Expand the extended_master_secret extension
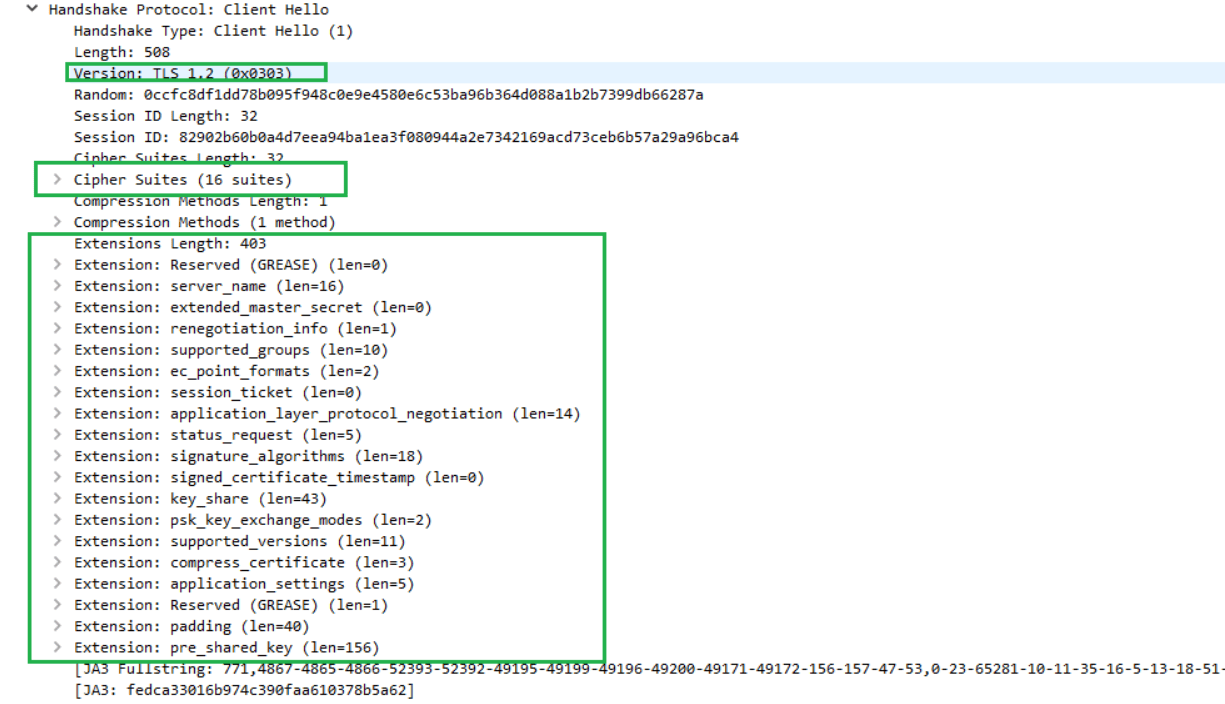The width and height of the screenshot is (1225, 704). point(57,307)
